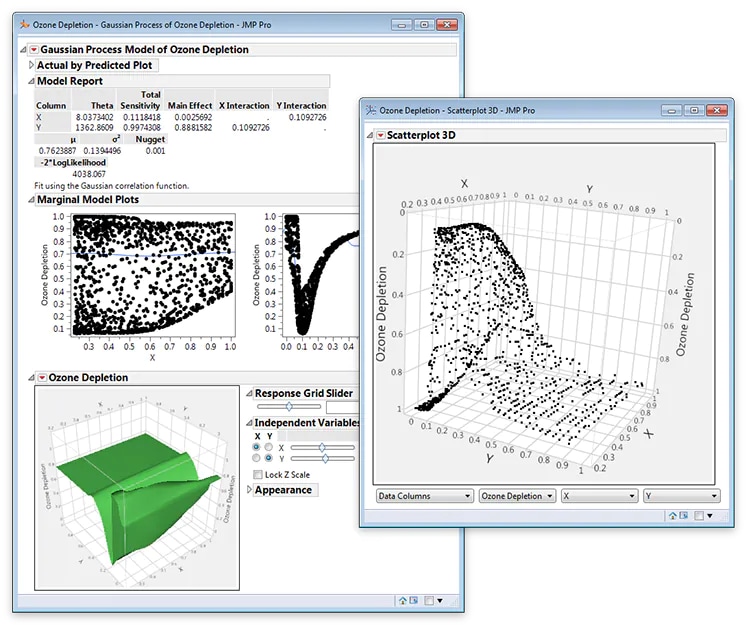Click Main Effect column header
The image size is (747, 625).
(x=190, y=106)
